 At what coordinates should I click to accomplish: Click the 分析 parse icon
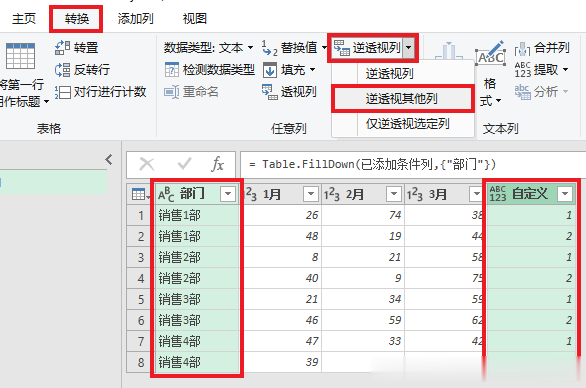(522, 92)
